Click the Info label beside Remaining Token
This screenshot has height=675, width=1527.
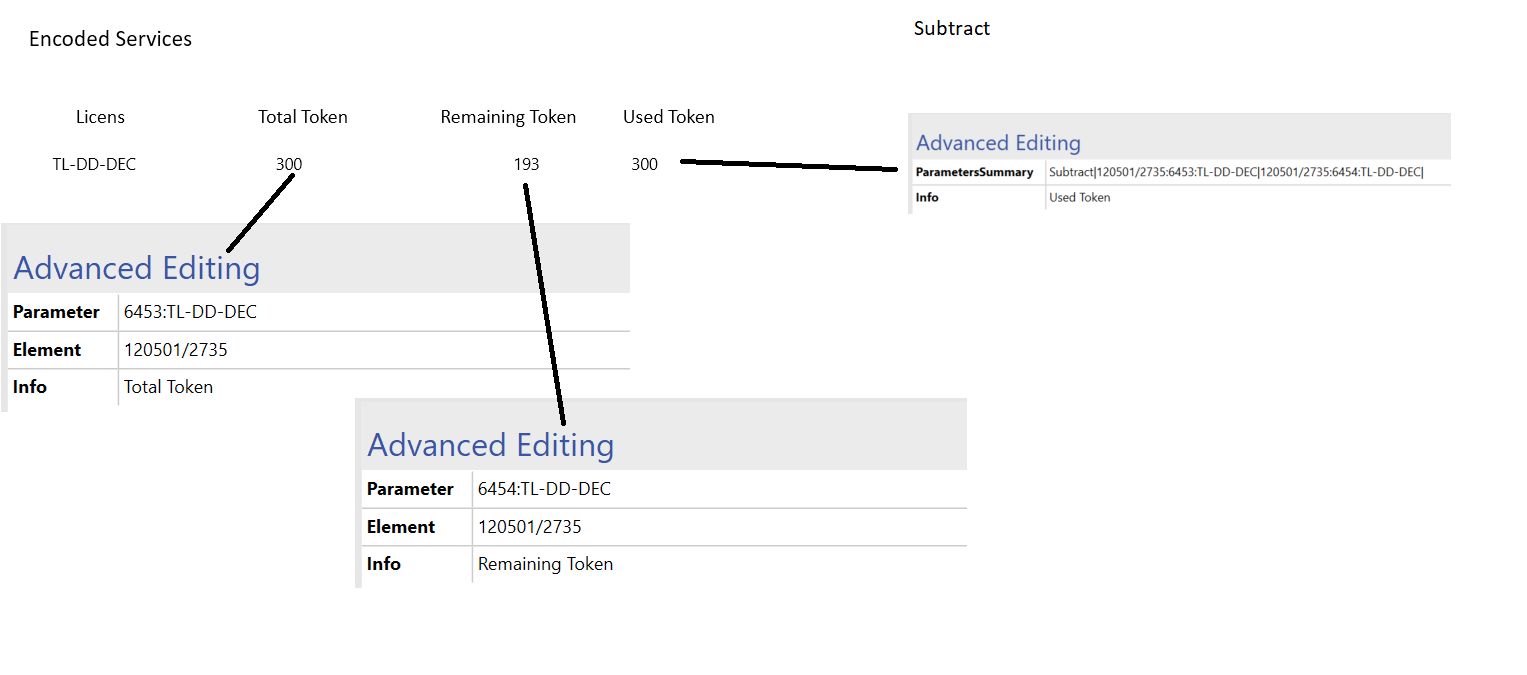384,564
